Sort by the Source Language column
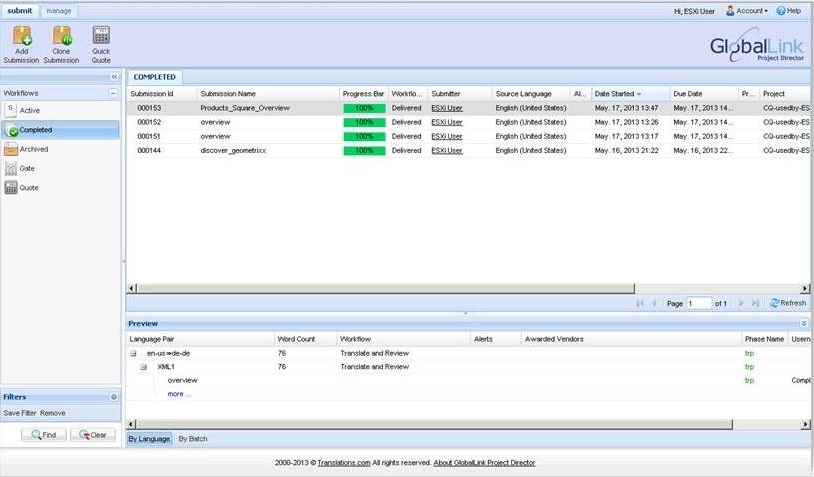The height and width of the screenshot is (477, 814). [531, 94]
